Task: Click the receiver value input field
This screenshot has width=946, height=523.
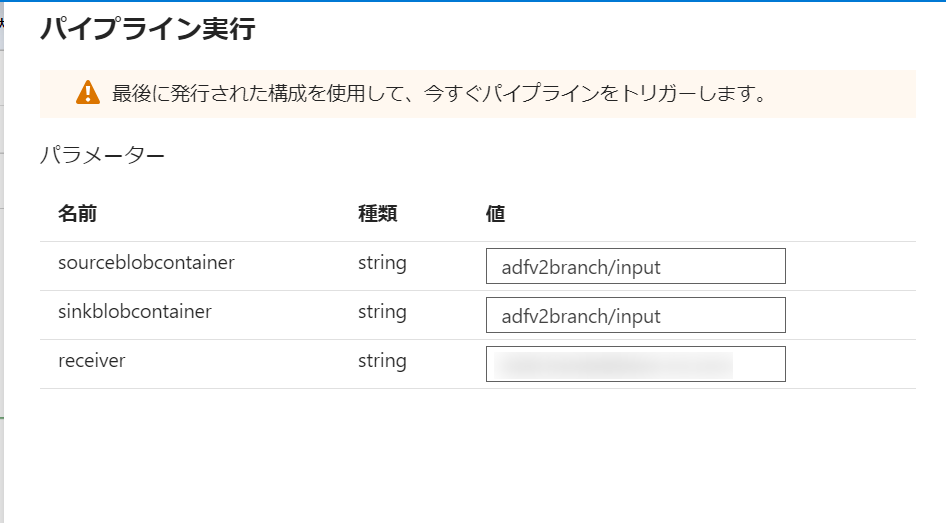Action: [x=635, y=364]
